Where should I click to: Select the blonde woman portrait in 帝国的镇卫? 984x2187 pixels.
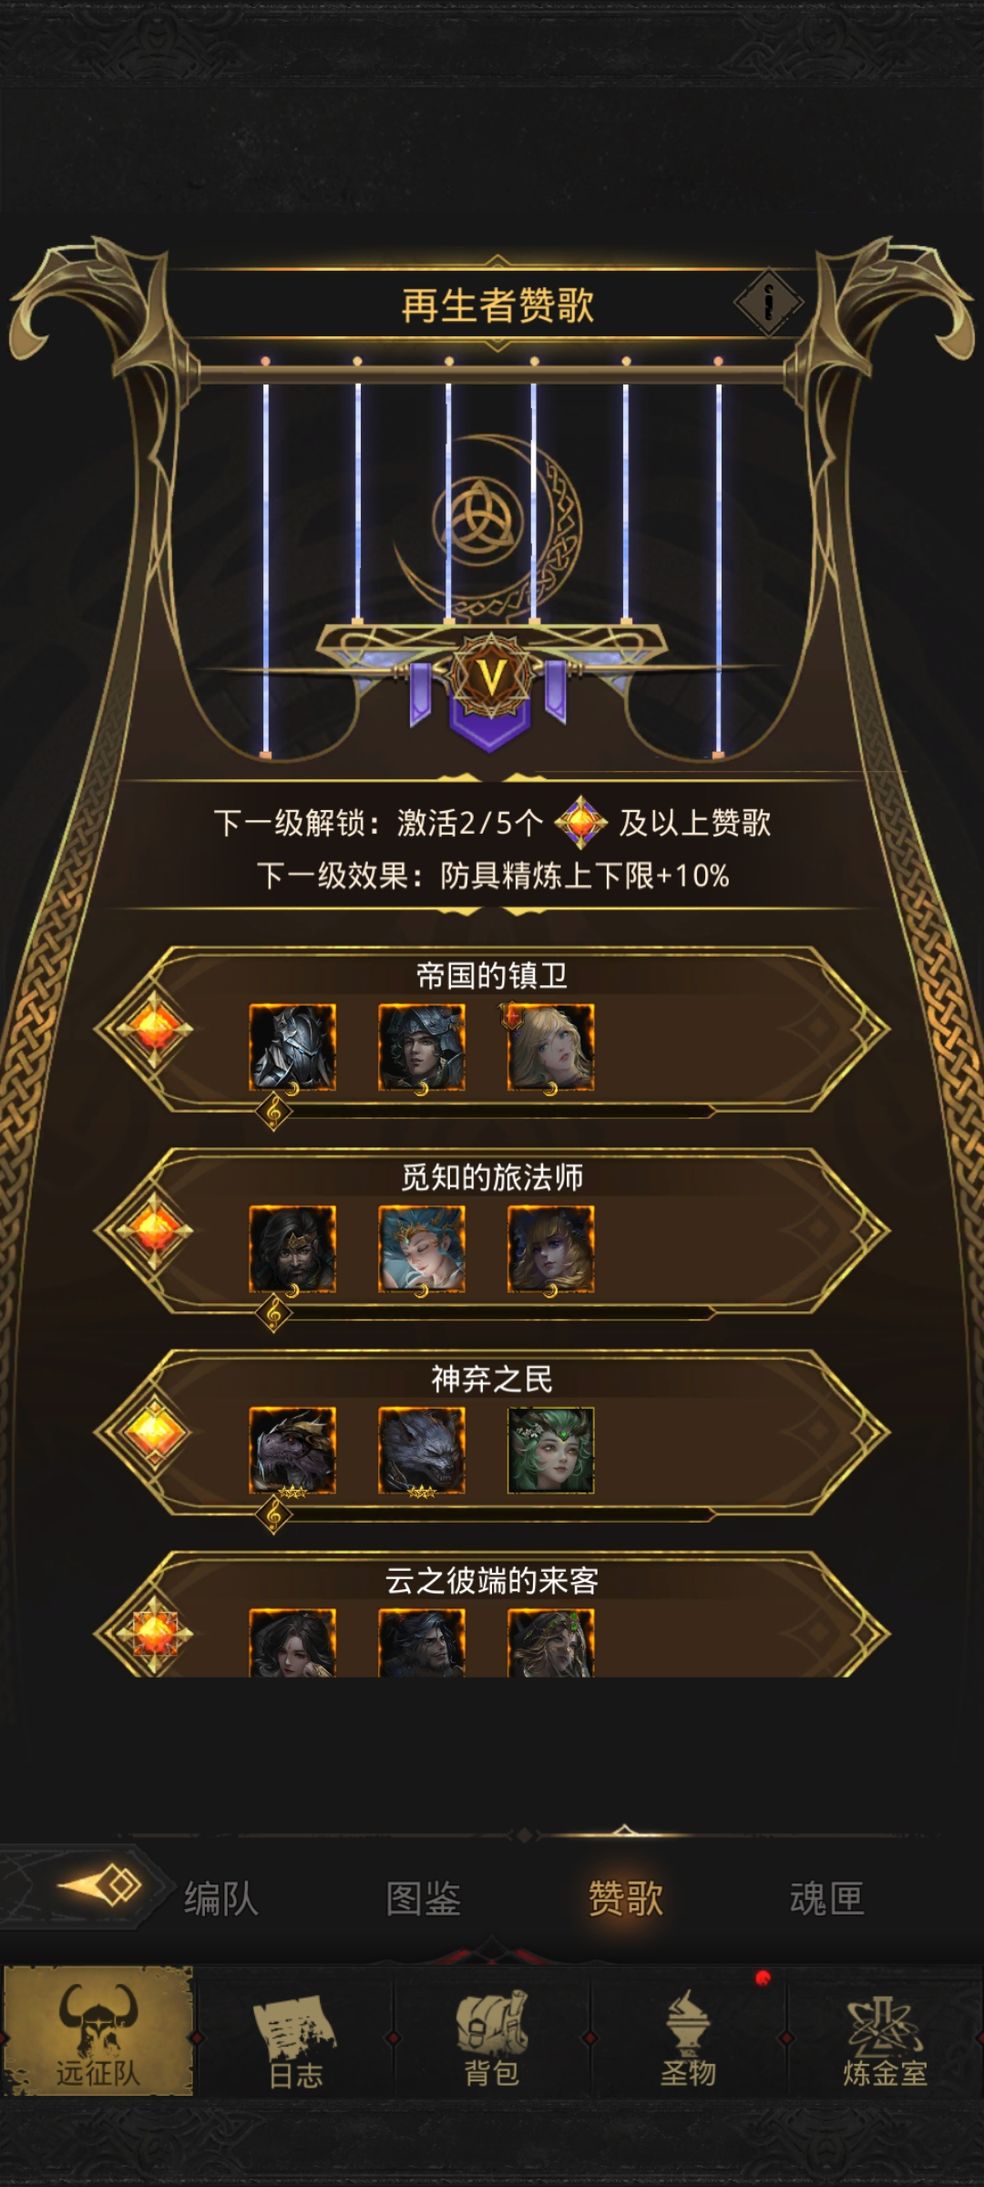(551, 1047)
